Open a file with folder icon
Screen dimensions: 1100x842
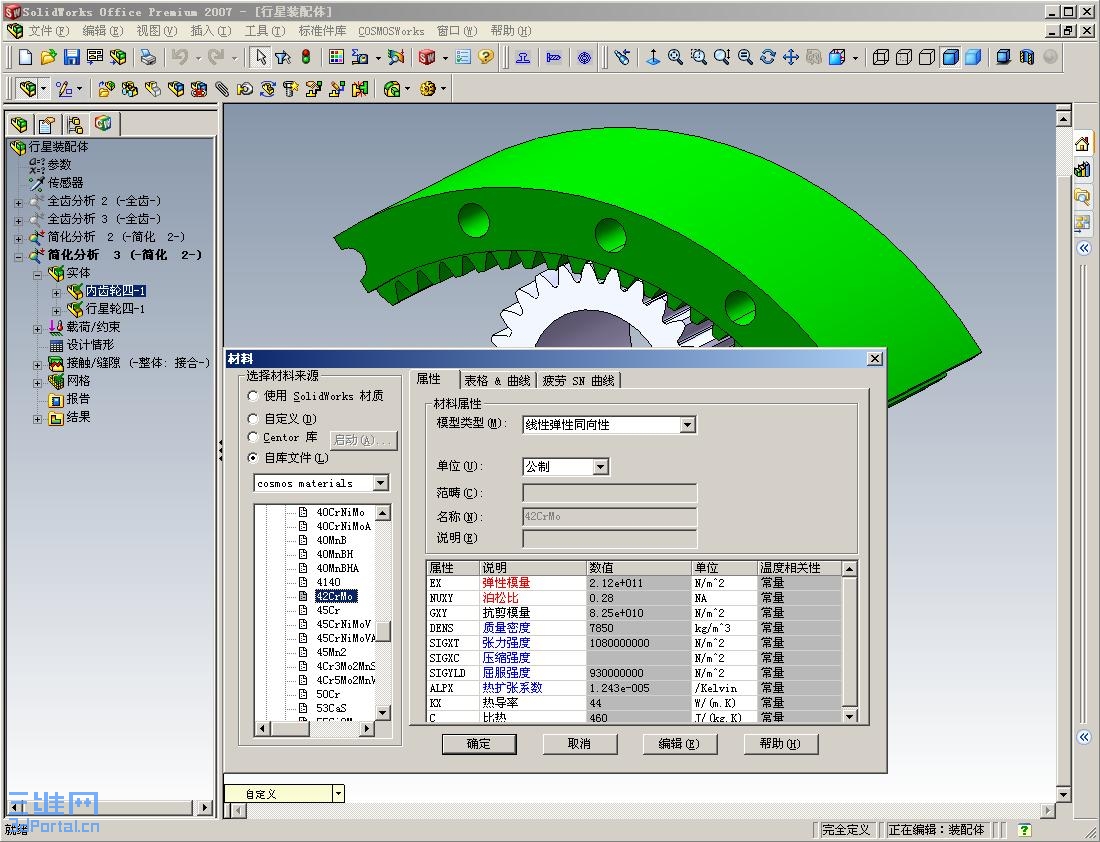click(48, 58)
